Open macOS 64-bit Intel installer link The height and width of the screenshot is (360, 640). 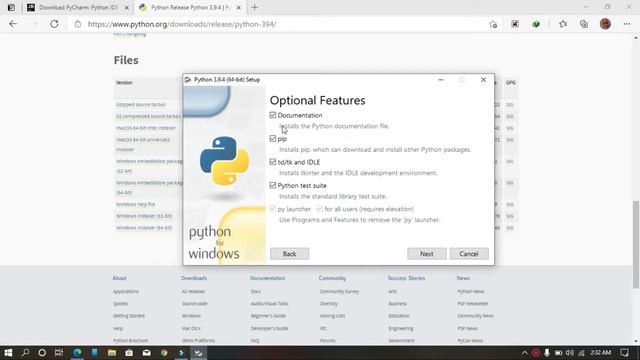tap(146, 128)
